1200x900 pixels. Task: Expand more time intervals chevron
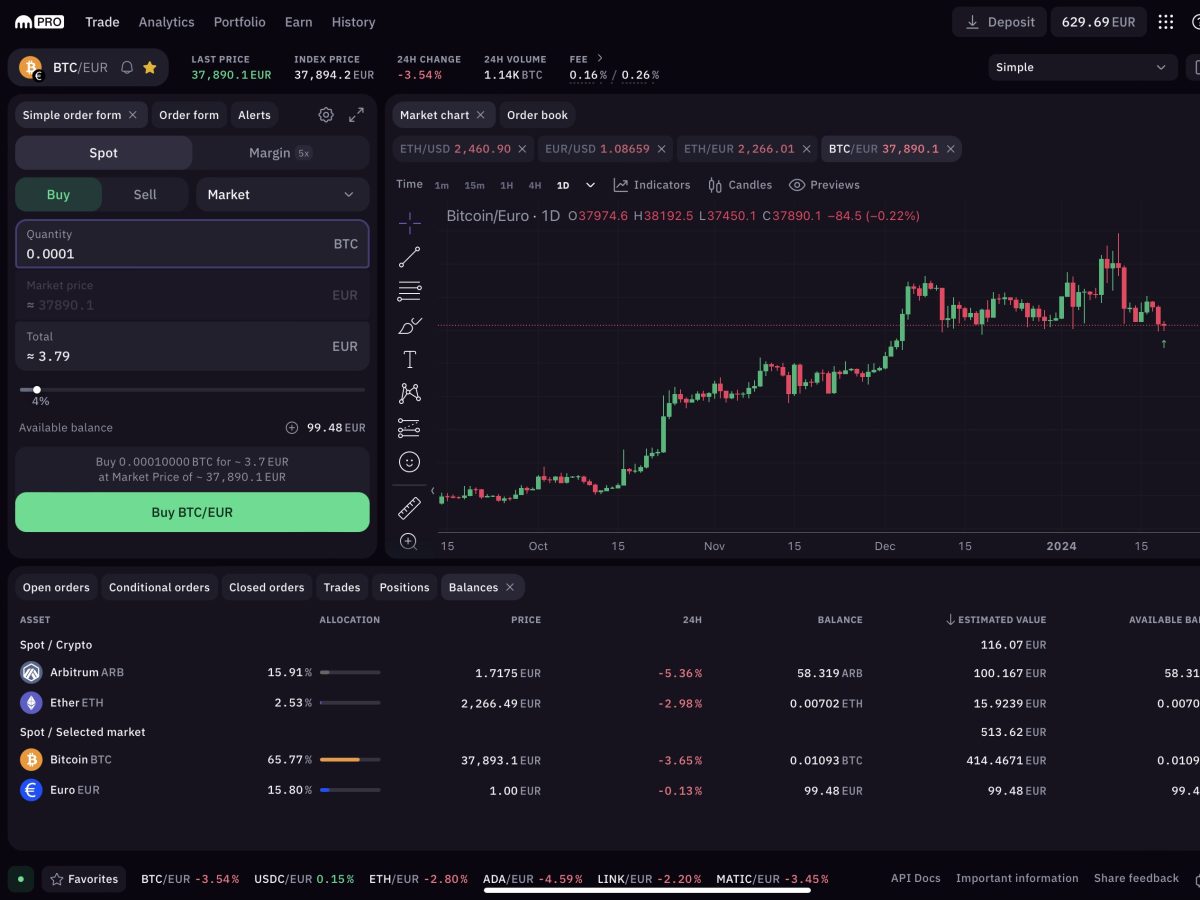(x=590, y=185)
